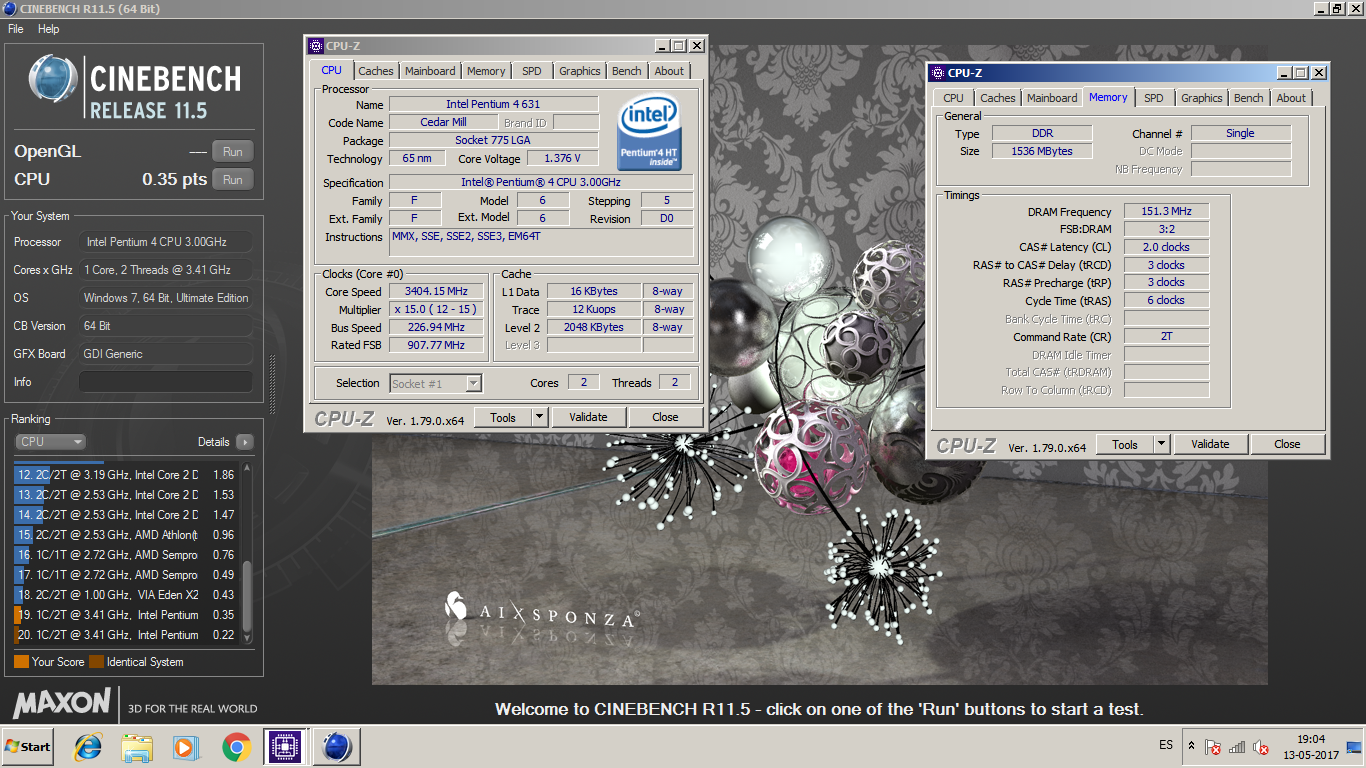Switch to Cinebench via taskbar icon
Viewport: 1366px width, 768px height.
(337, 746)
